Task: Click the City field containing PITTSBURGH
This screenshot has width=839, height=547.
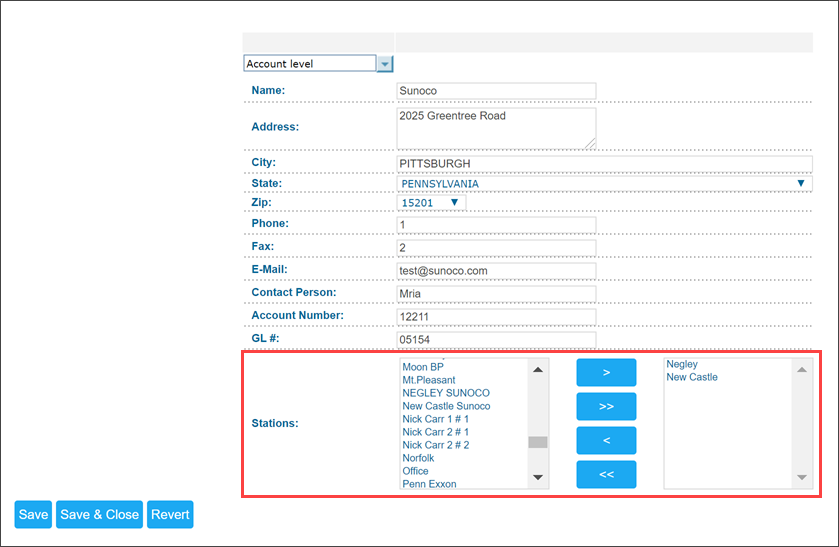Action: point(604,164)
